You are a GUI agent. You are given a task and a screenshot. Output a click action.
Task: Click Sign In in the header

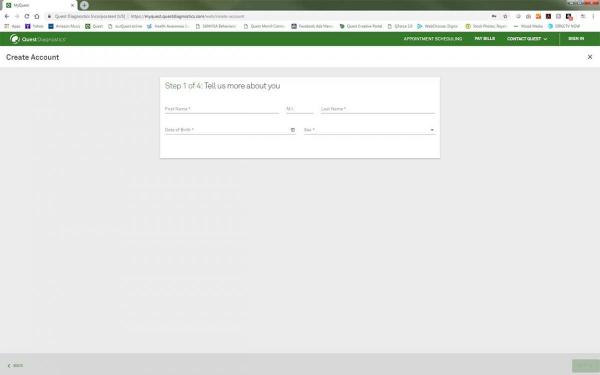coord(576,39)
